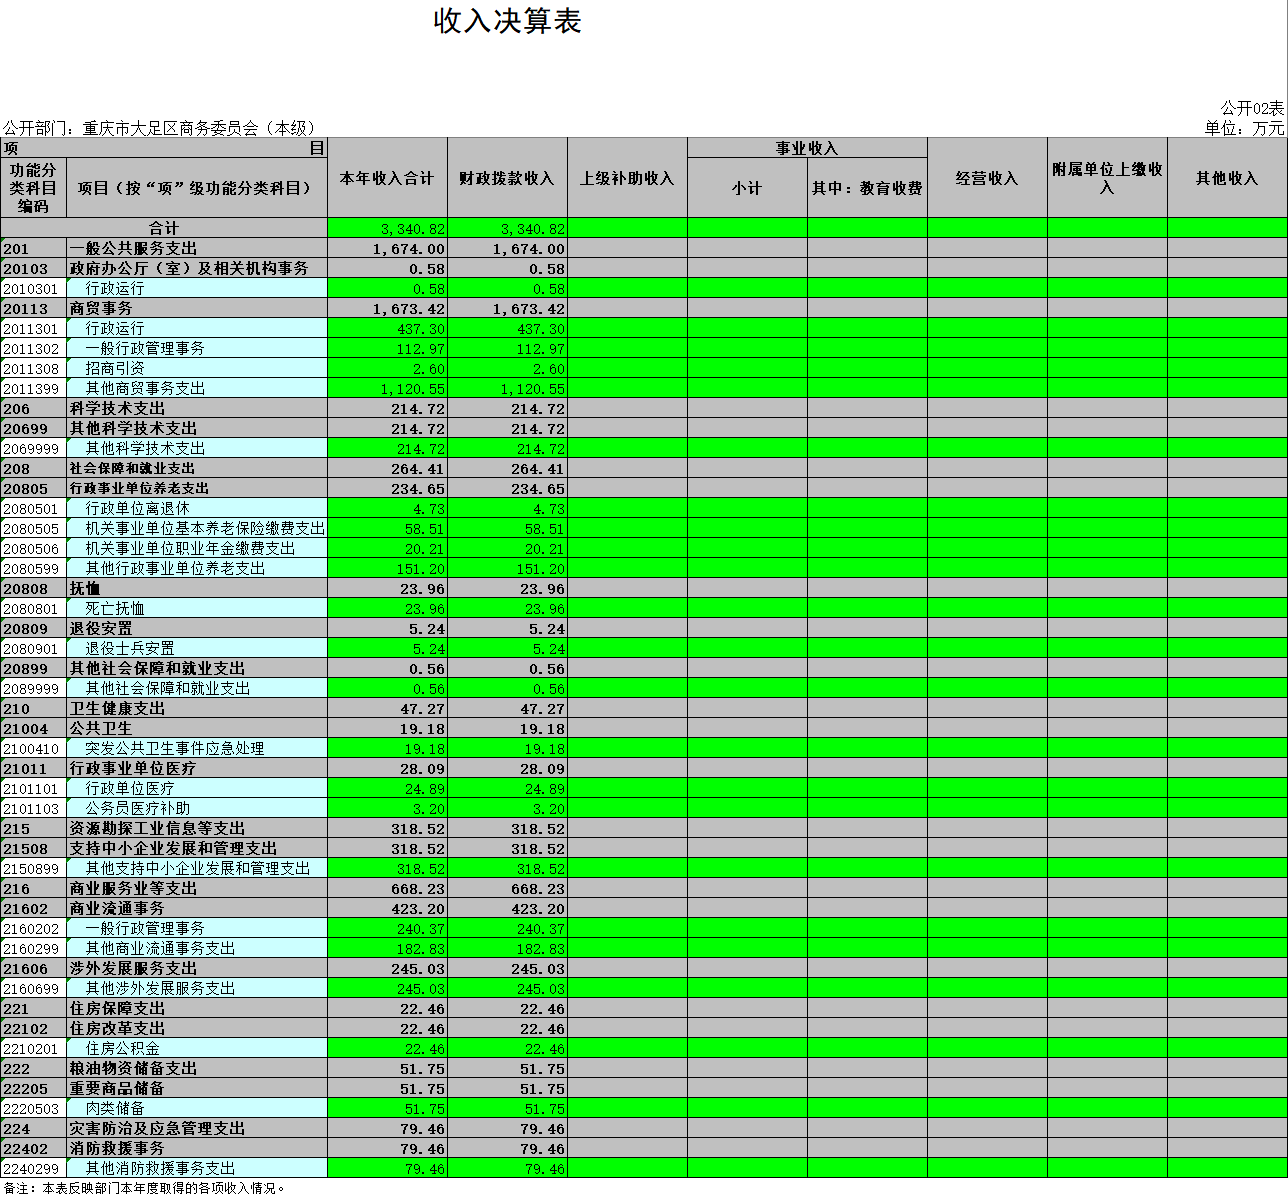Click the 本年收入合计 column header
Screen dimensions: 1288x1198
click(x=387, y=178)
